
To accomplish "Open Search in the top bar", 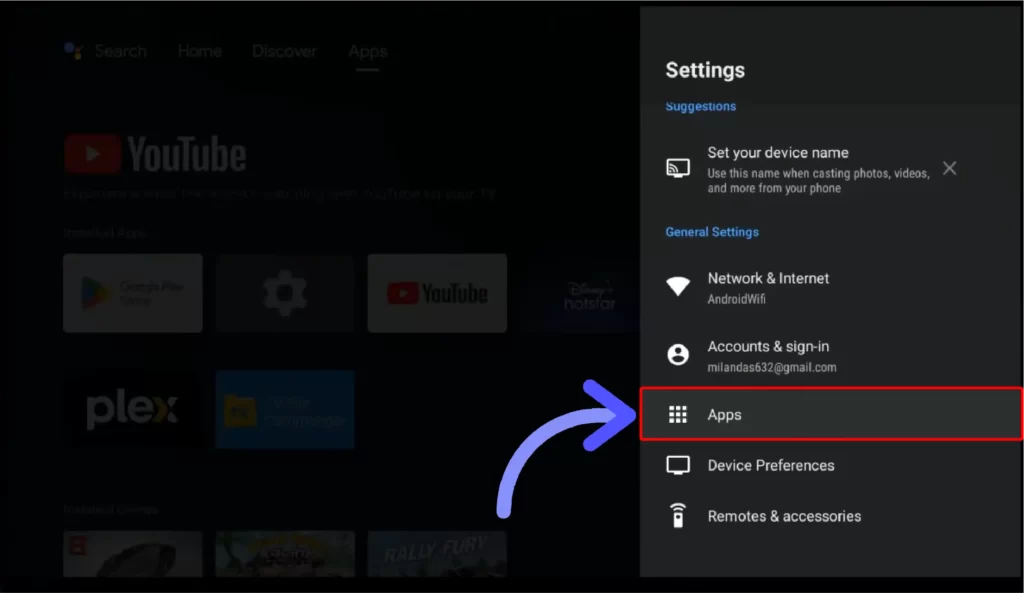I will pos(120,51).
